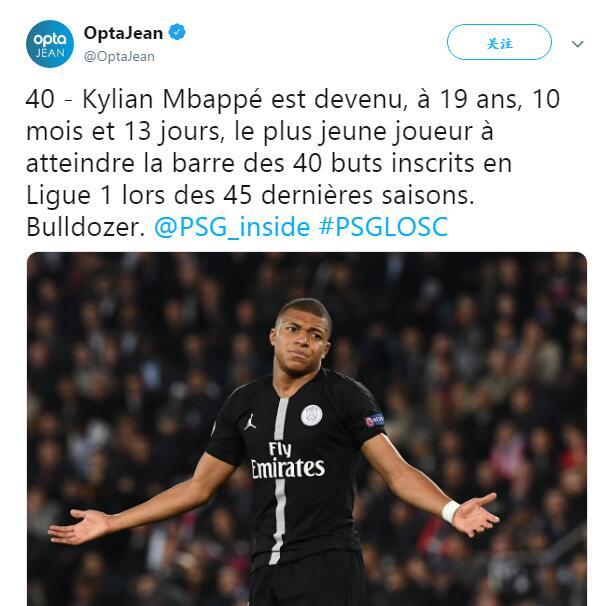Click 'Kylian Mbappé' in the tweet text

click(172, 100)
